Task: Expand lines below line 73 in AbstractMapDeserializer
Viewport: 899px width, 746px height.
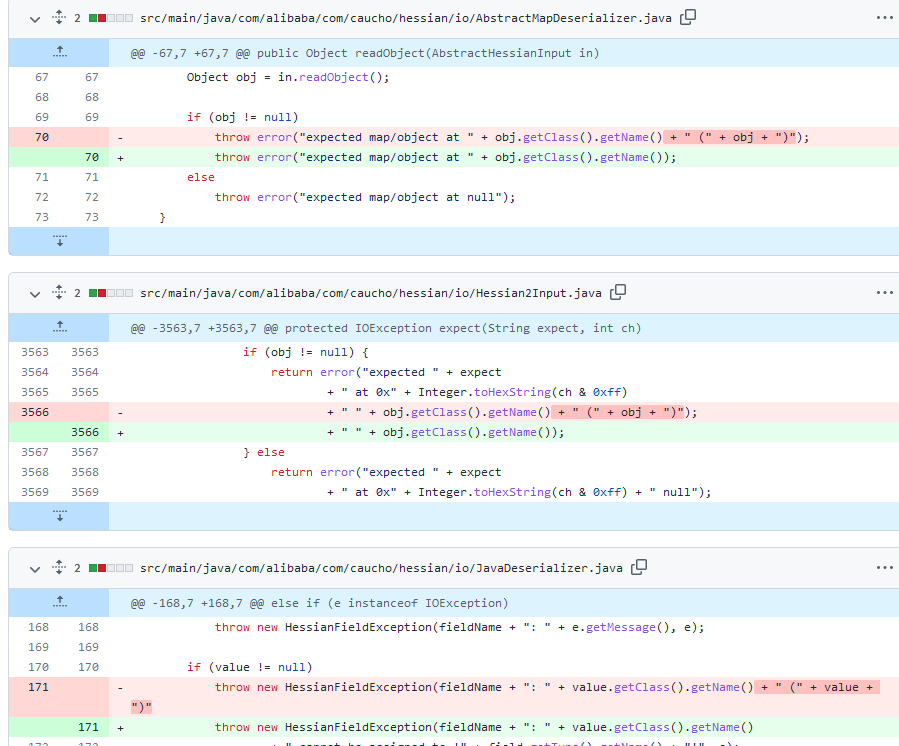Action: click(59, 241)
